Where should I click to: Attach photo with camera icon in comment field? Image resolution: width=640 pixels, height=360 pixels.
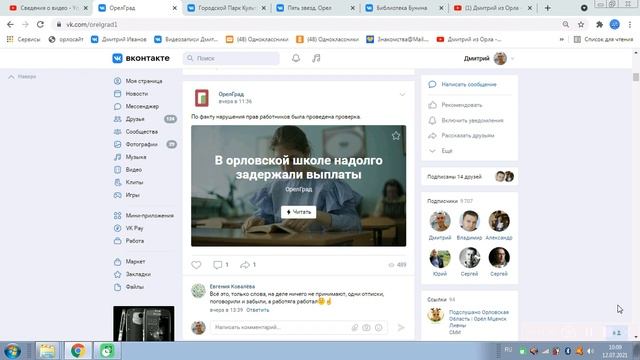[367, 327]
